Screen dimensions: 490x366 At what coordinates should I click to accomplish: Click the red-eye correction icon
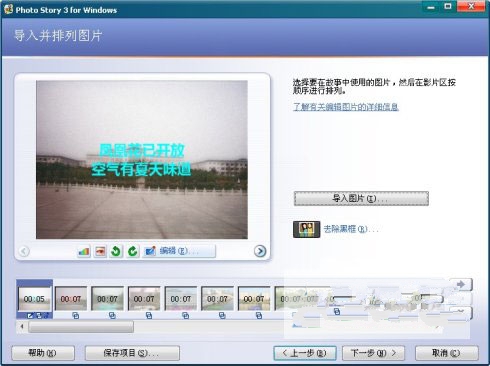100,251
